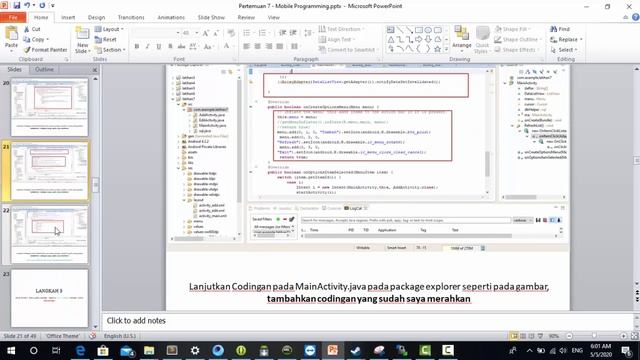640x360 pixels.
Task: Click the Copy button
Action: pyautogui.click(x=36, y=39)
